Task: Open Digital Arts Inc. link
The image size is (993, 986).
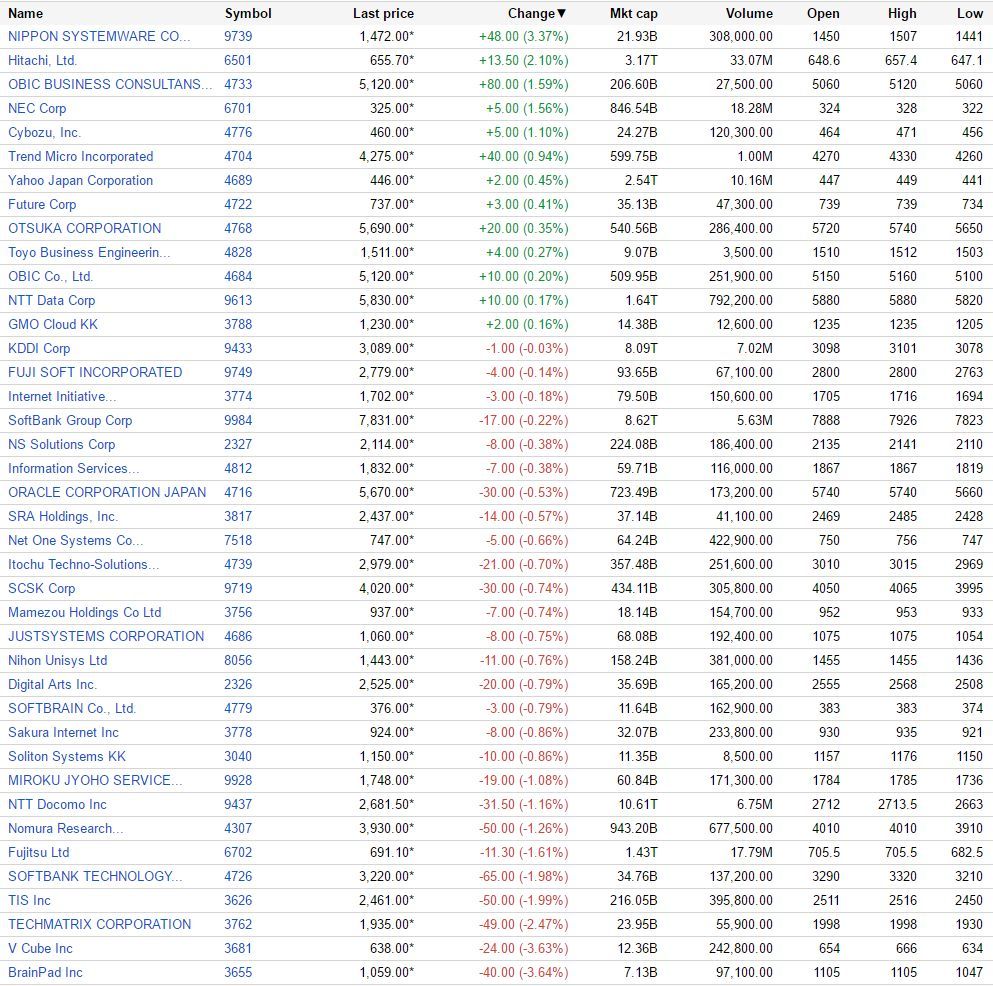Action: [x=53, y=685]
